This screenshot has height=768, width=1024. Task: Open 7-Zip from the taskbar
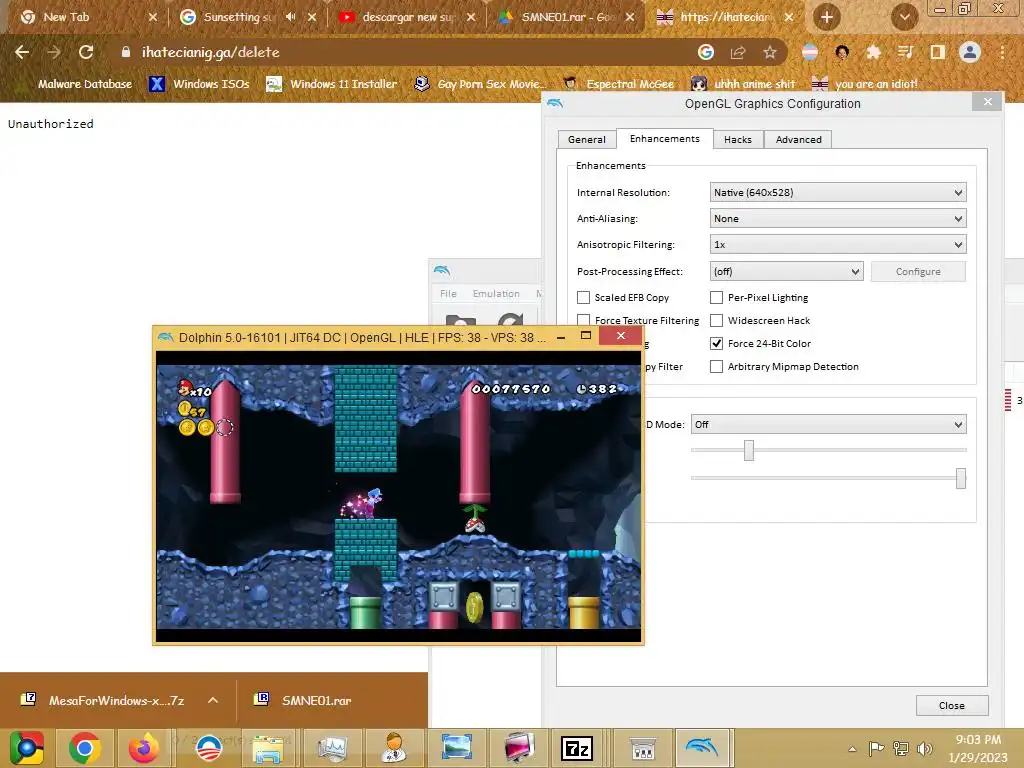(577, 748)
